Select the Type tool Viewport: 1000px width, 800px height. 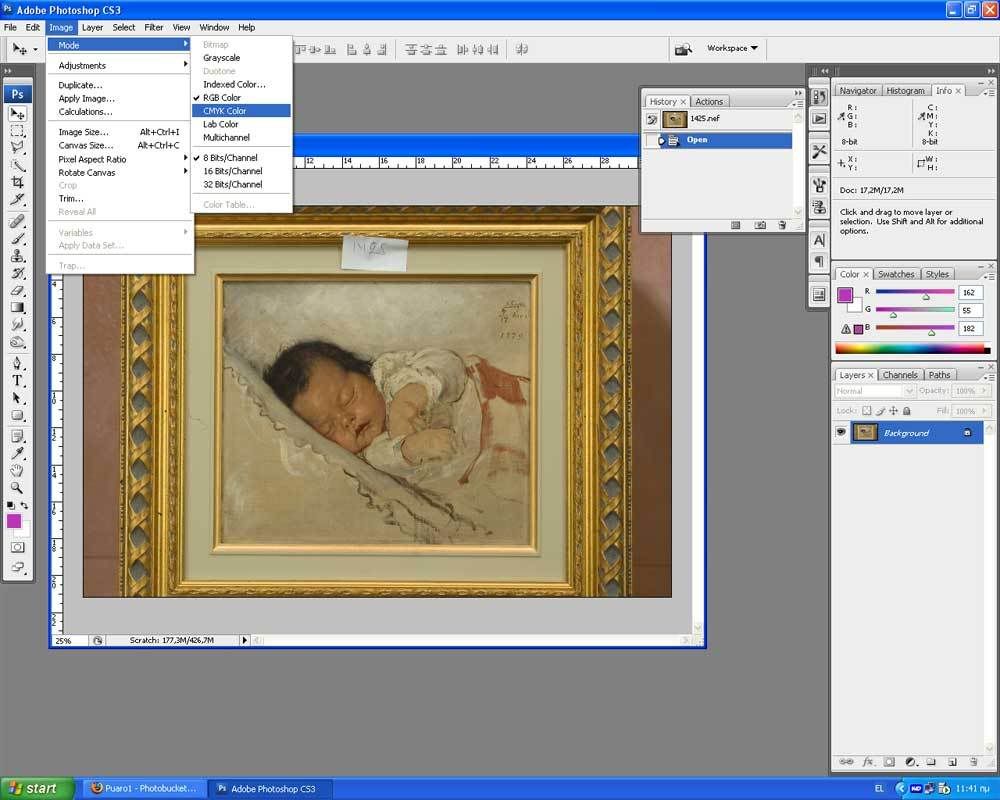tap(18, 381)
